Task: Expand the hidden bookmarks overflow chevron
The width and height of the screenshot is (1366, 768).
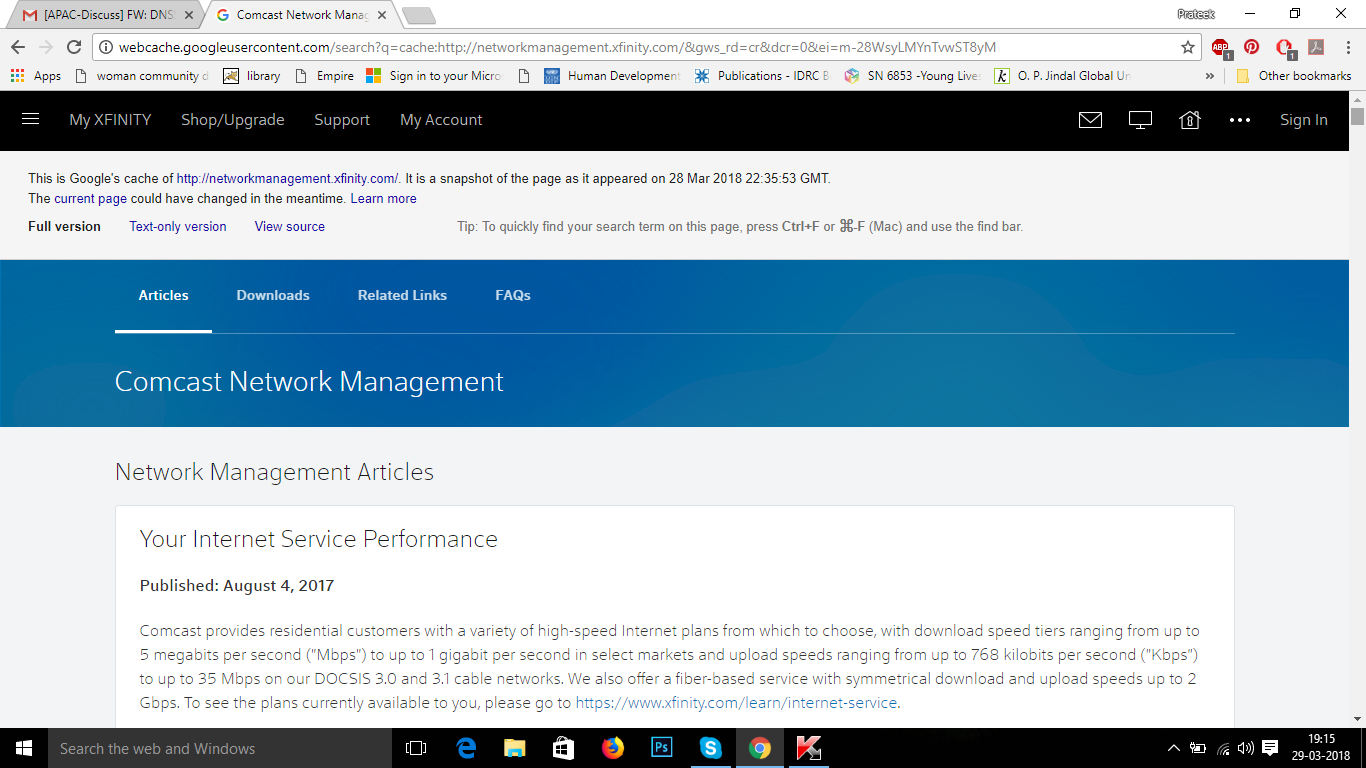Action: click(1210, 76)
